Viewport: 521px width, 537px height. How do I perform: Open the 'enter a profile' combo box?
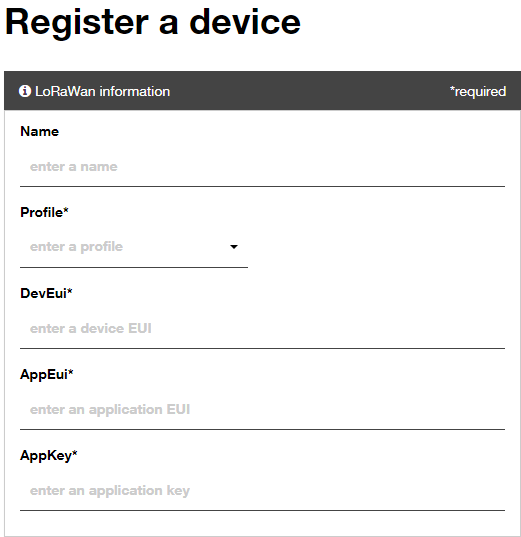pos(134,247)
